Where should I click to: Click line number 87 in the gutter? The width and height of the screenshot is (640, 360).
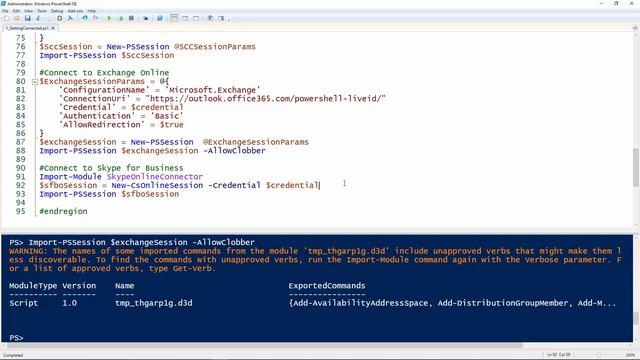click(x=20, y=142)
